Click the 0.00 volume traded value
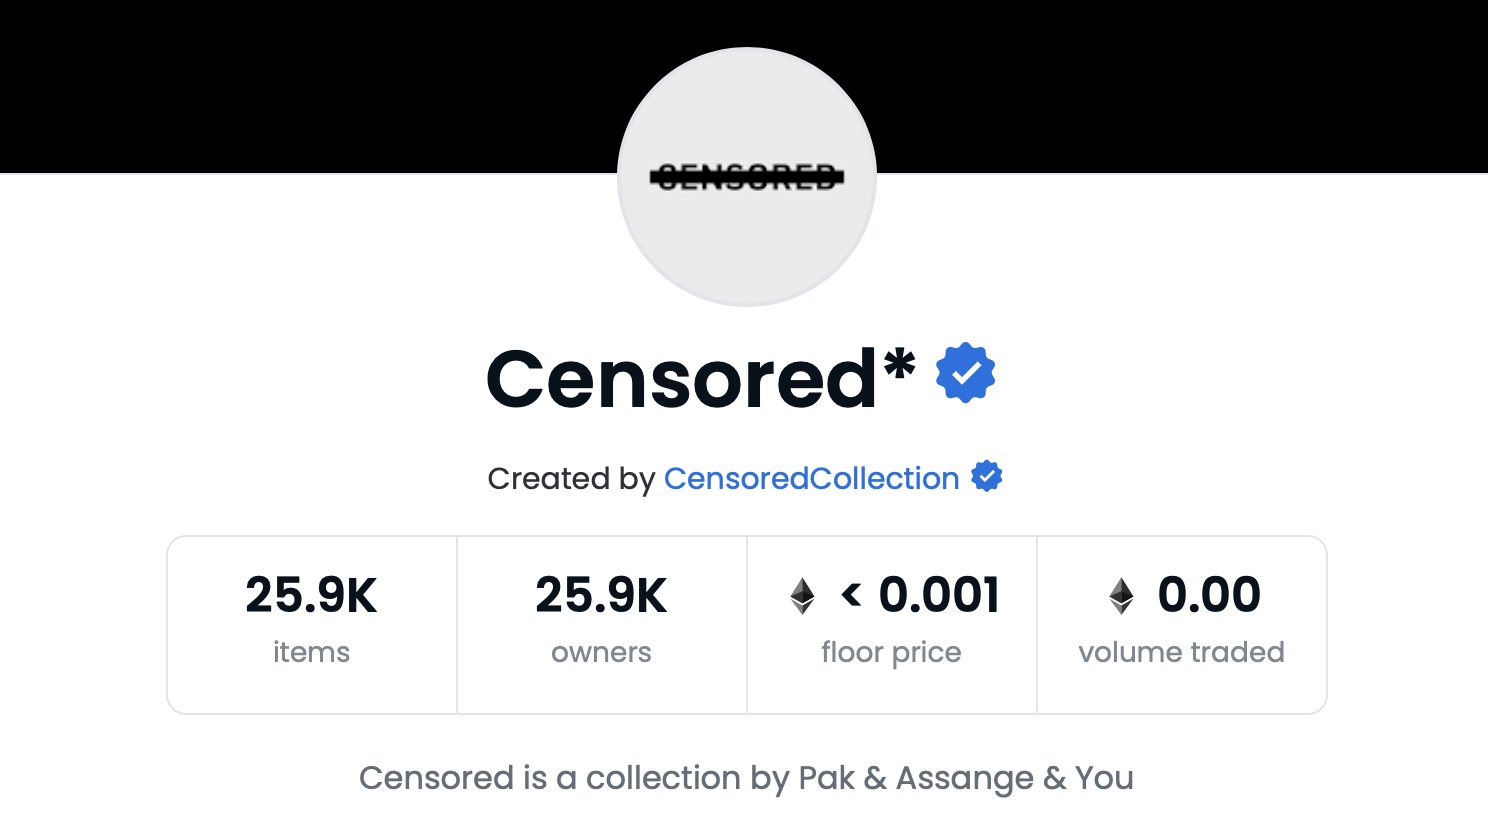 click(x=1209, y=596)
